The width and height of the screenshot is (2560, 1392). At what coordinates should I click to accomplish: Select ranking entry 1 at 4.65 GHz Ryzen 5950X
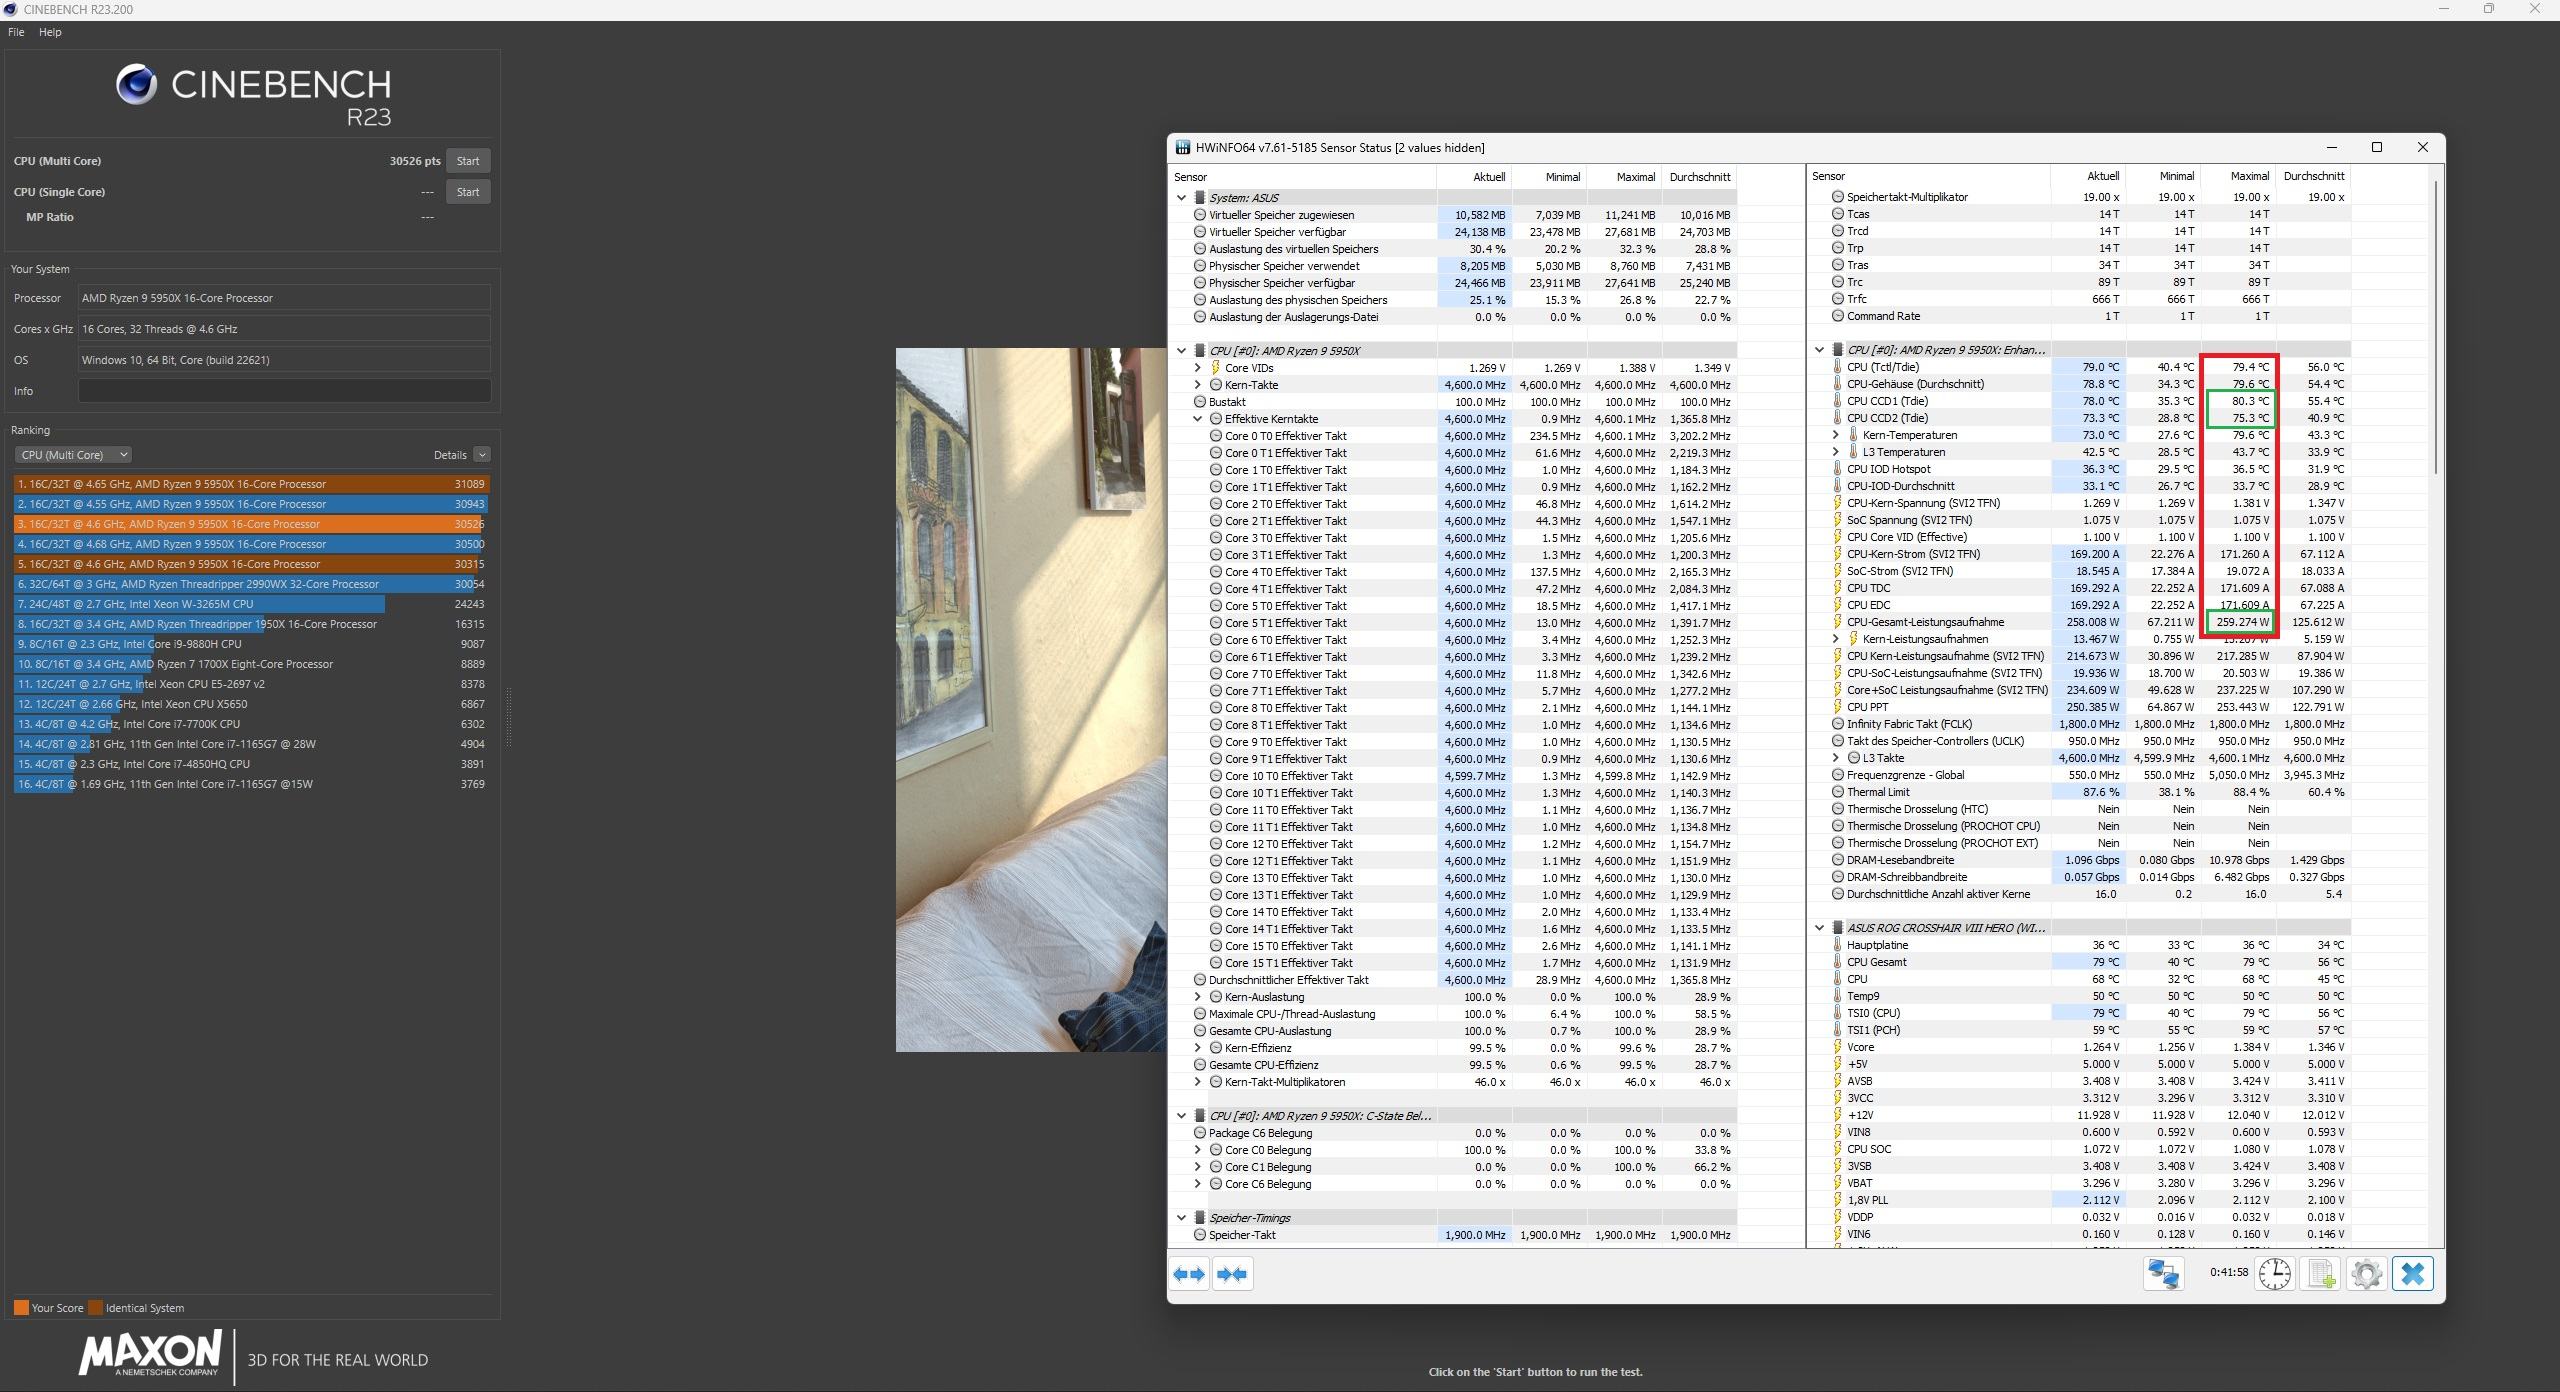[x=251, y=484]
